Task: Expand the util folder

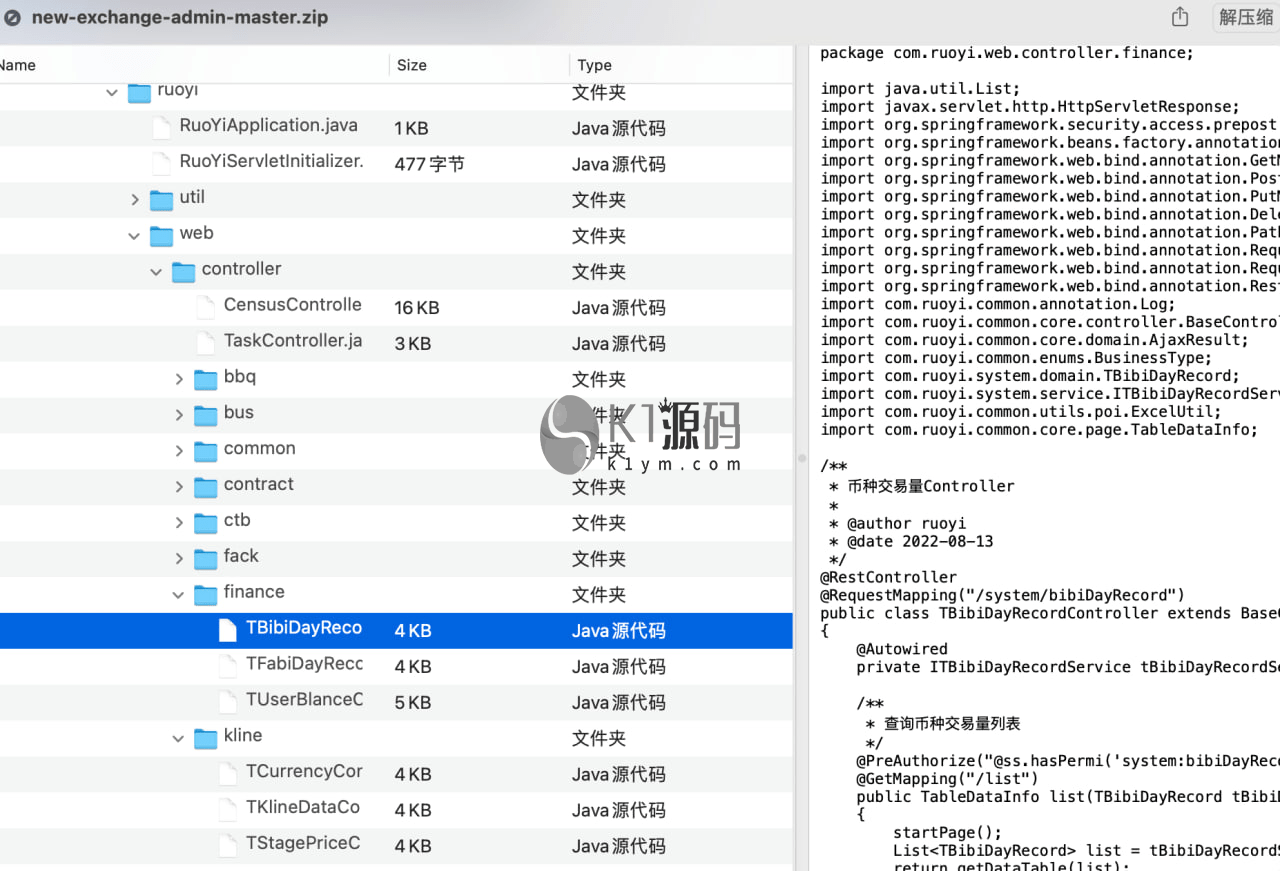Action: (135, 200)
